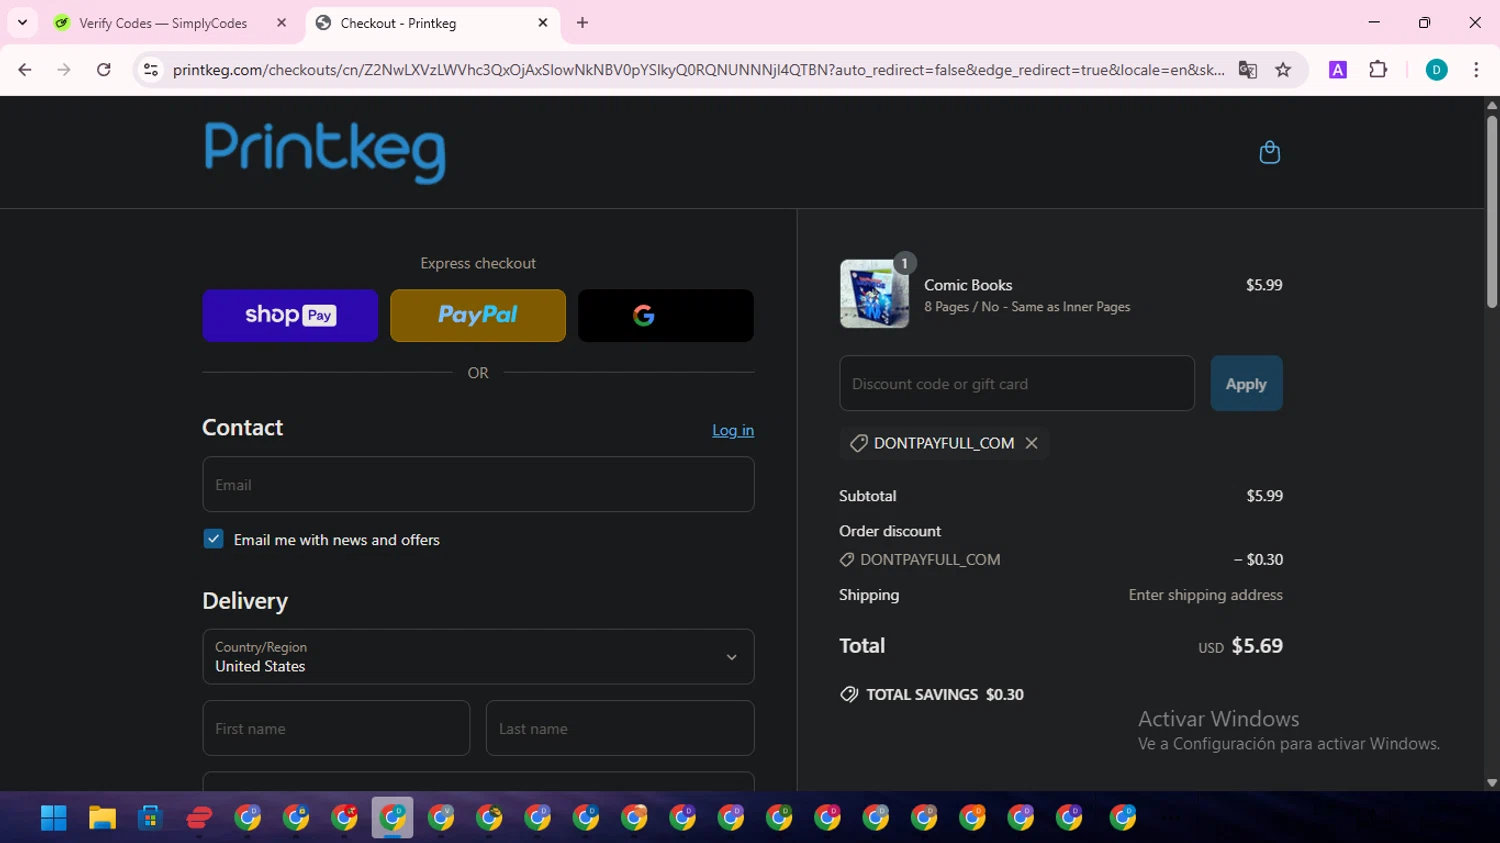1500x843 pixels.
Task: Click the Printkeg logo
Action: coord(325,152)
